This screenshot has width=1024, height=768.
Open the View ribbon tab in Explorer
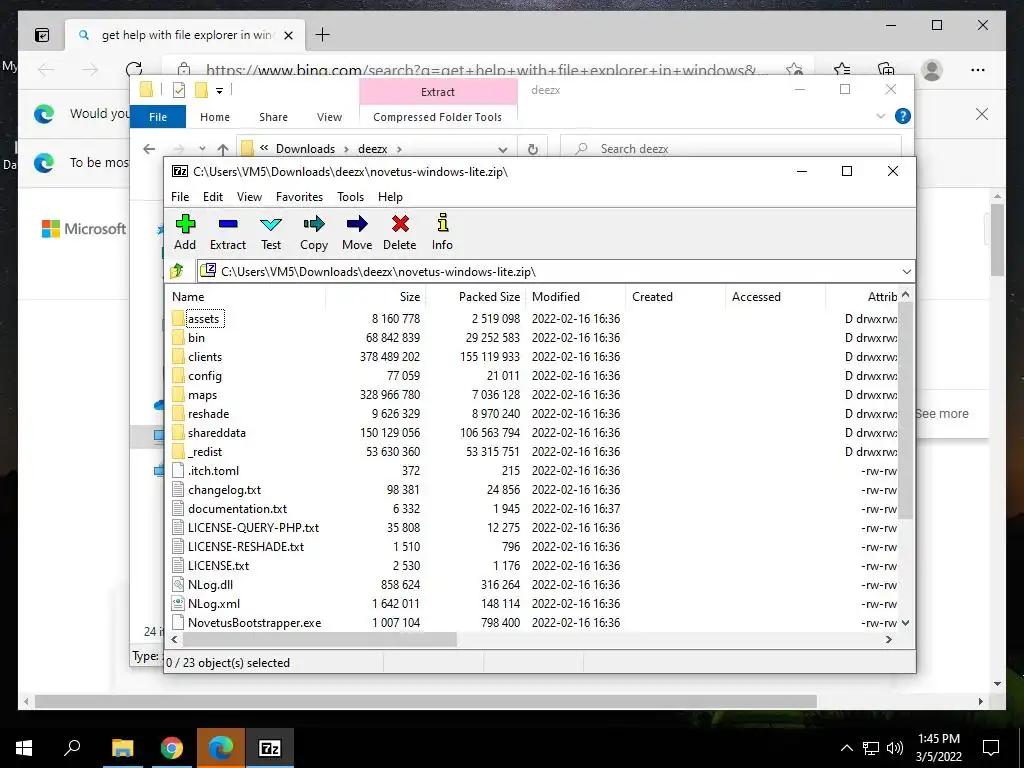(x=329, y=117)
